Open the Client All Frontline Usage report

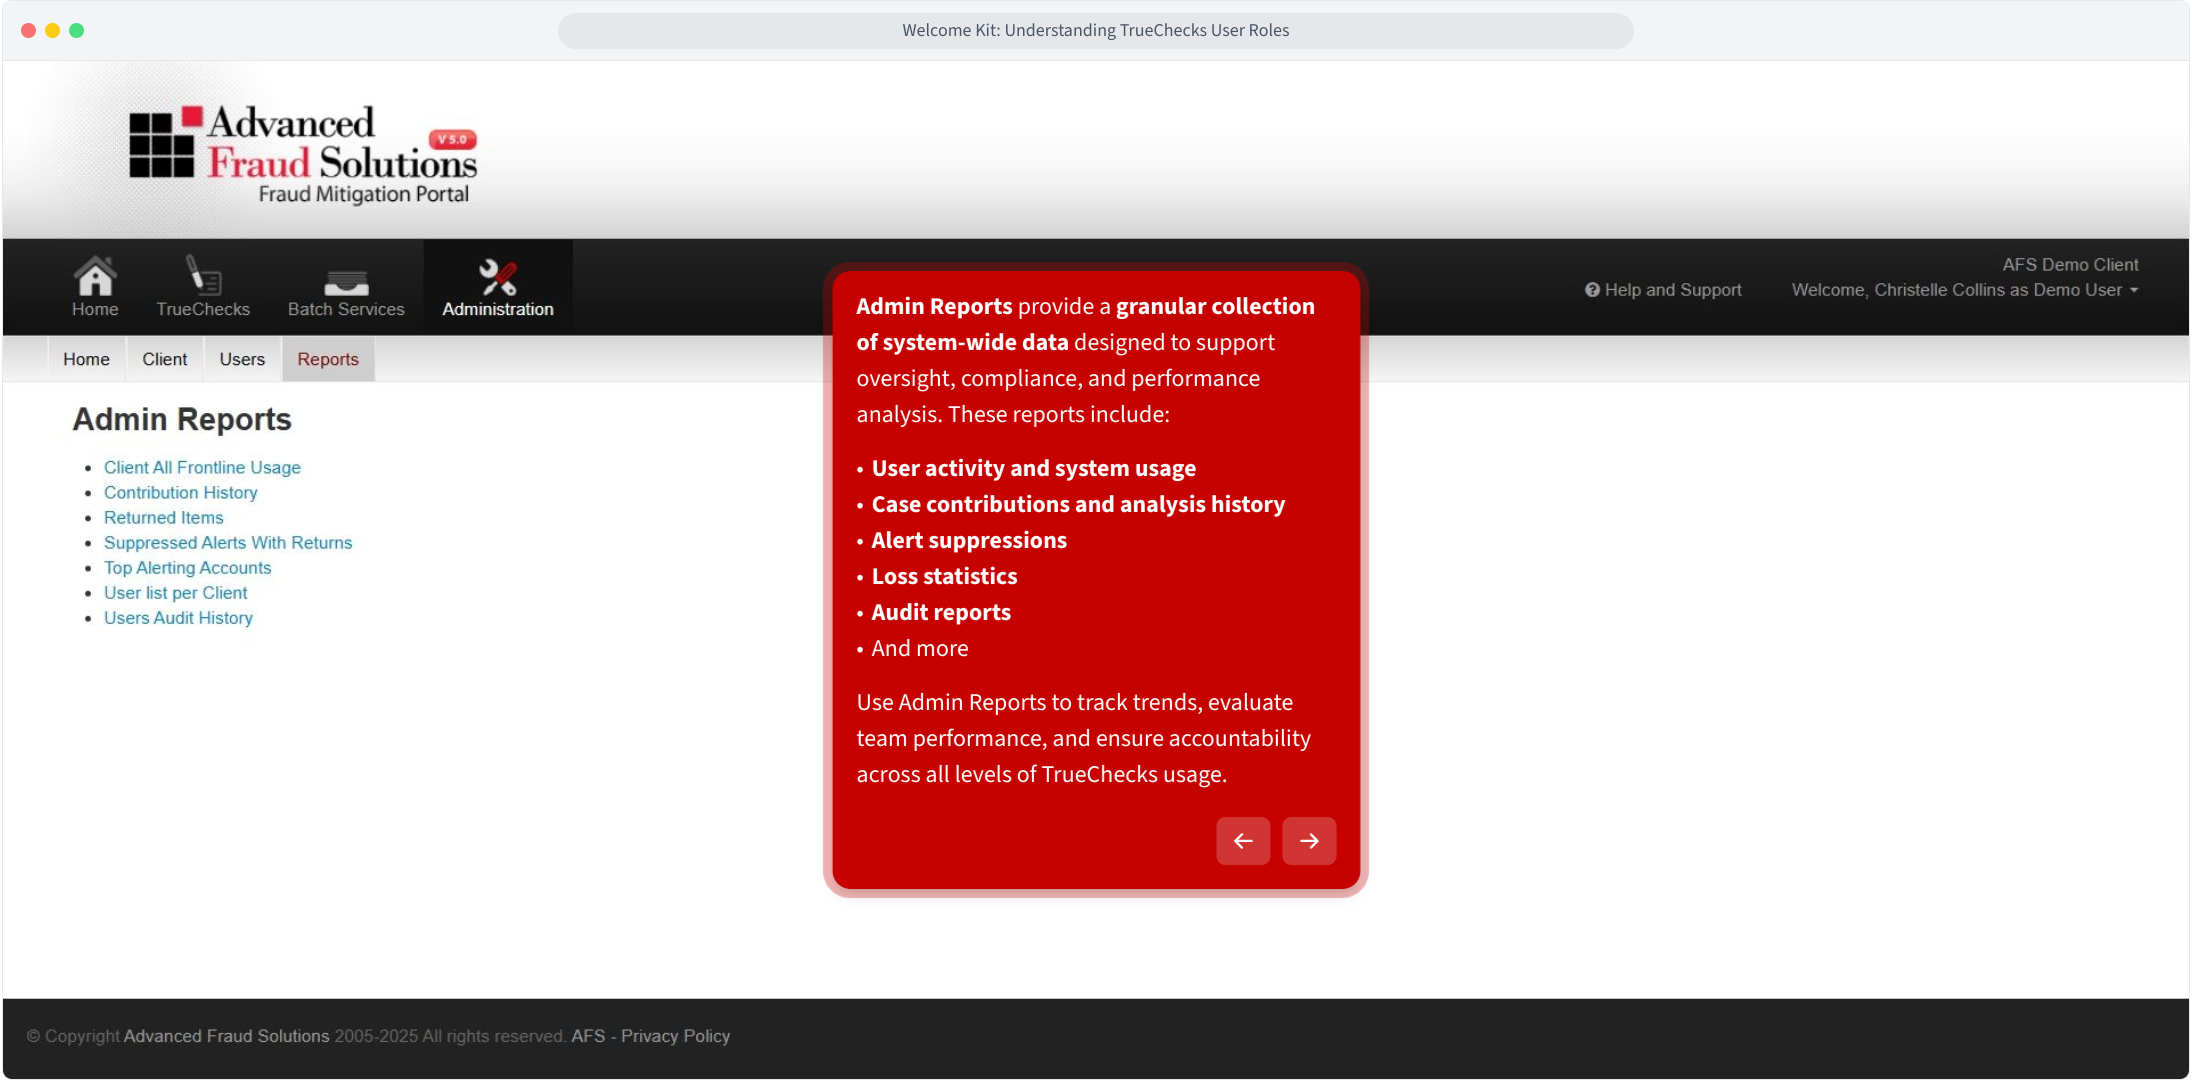click(x=202, y=467)
